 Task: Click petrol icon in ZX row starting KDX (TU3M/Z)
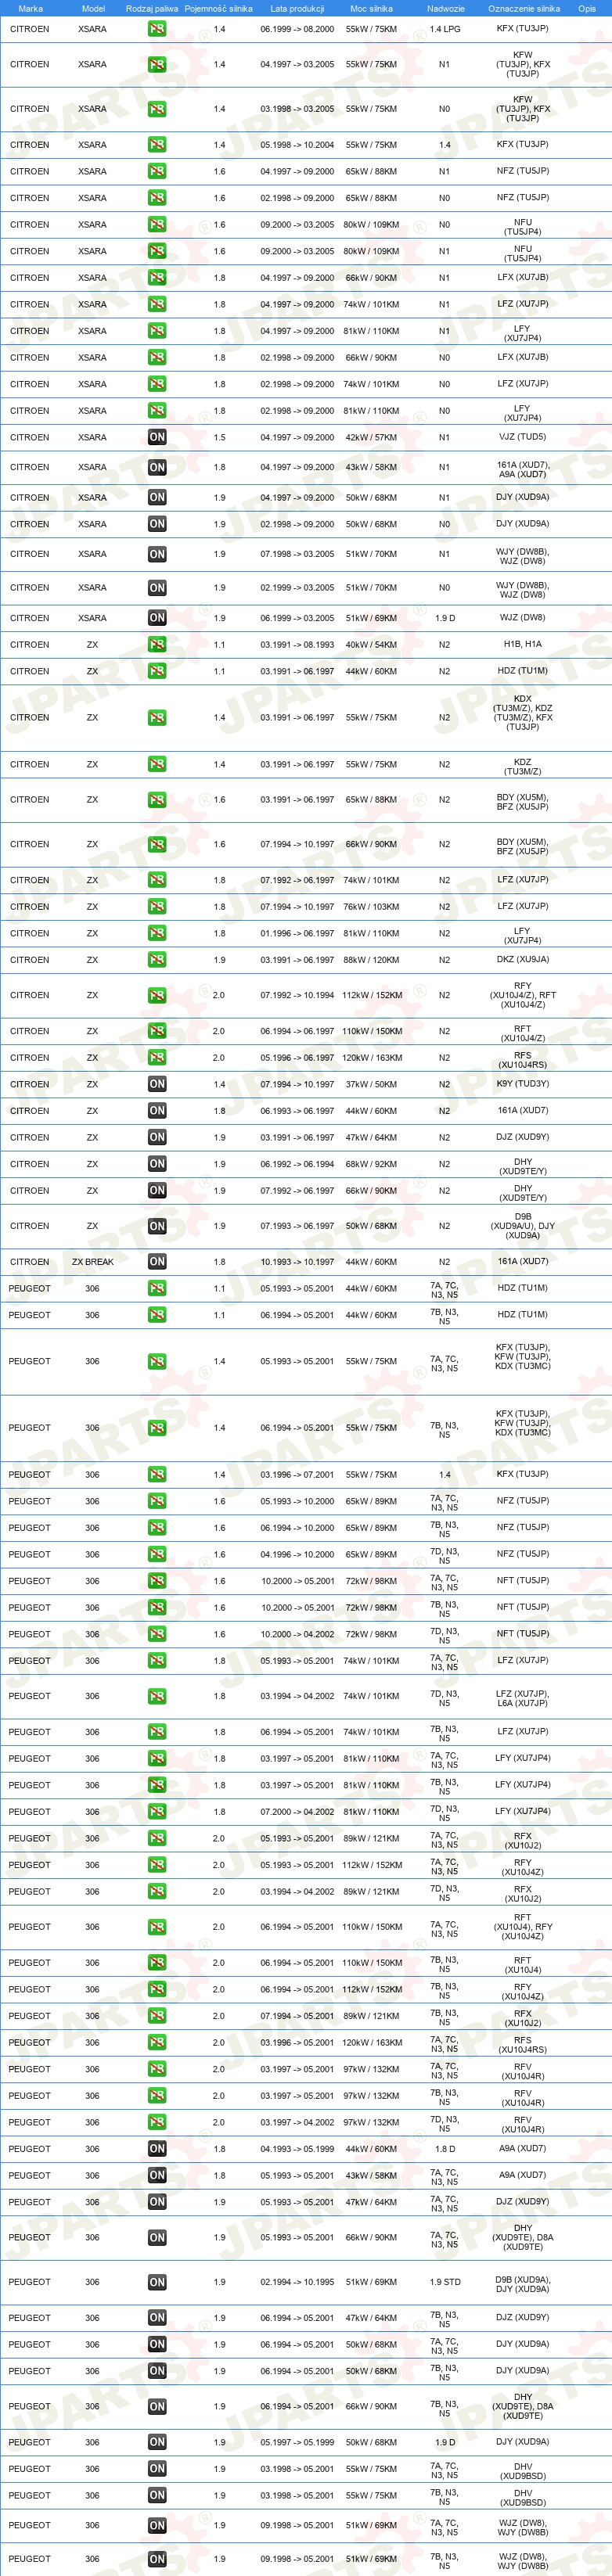point(157,718)
